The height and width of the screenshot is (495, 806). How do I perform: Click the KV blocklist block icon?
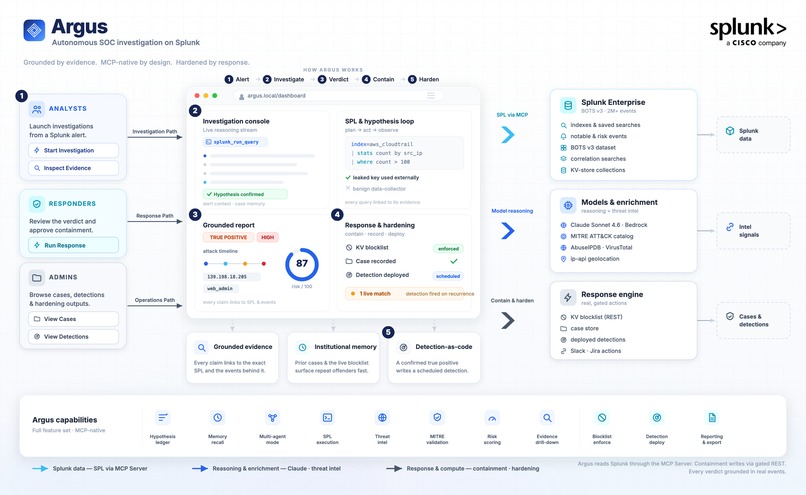[349, 248]
